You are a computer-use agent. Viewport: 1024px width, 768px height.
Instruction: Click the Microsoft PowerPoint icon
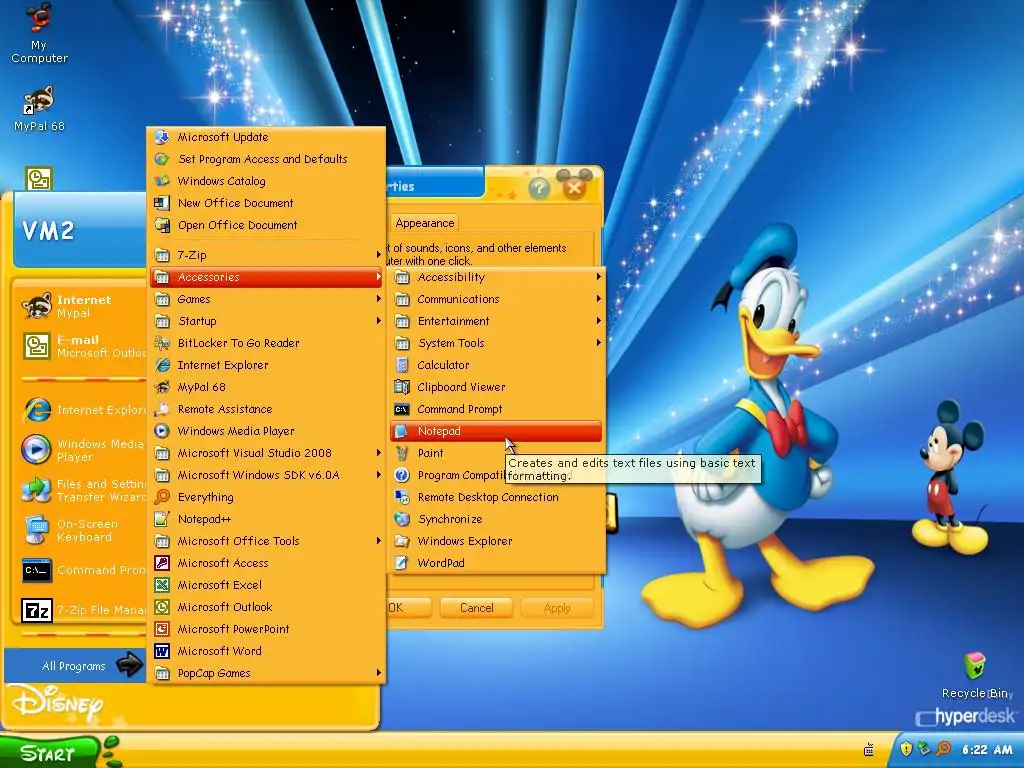tap(162, 629)
